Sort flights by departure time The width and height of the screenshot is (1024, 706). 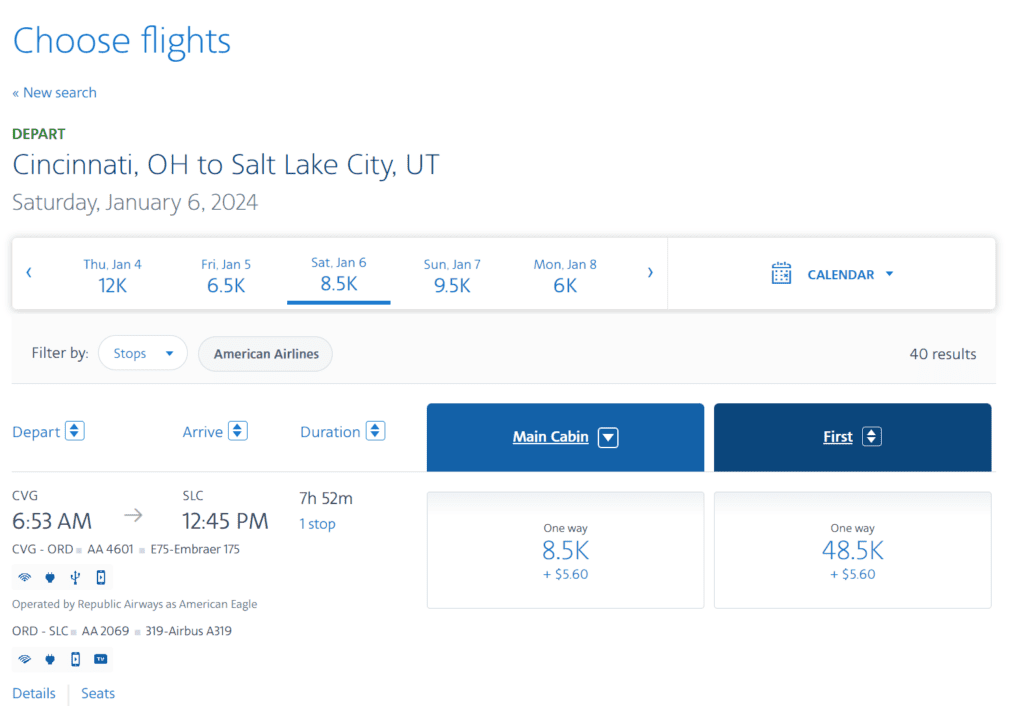pyautogui.click(x=75, y=431)
